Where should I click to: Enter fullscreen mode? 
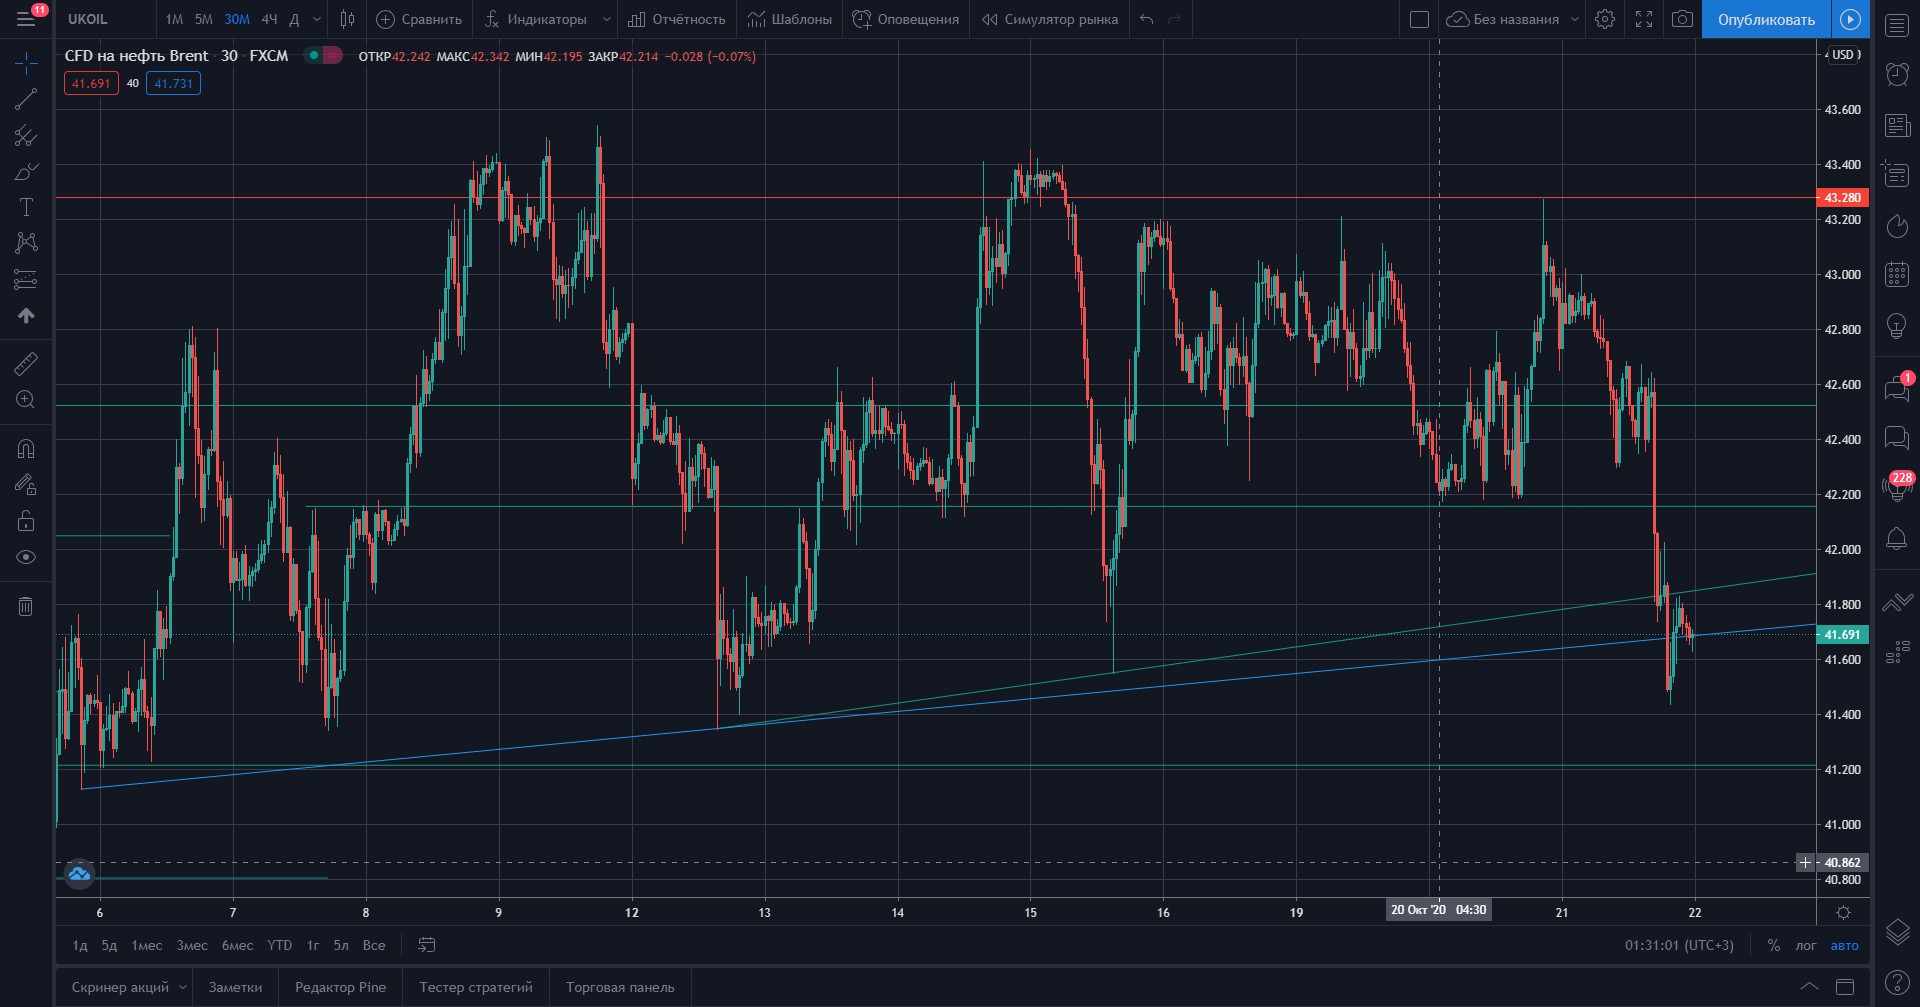(x=1644, y=19)
